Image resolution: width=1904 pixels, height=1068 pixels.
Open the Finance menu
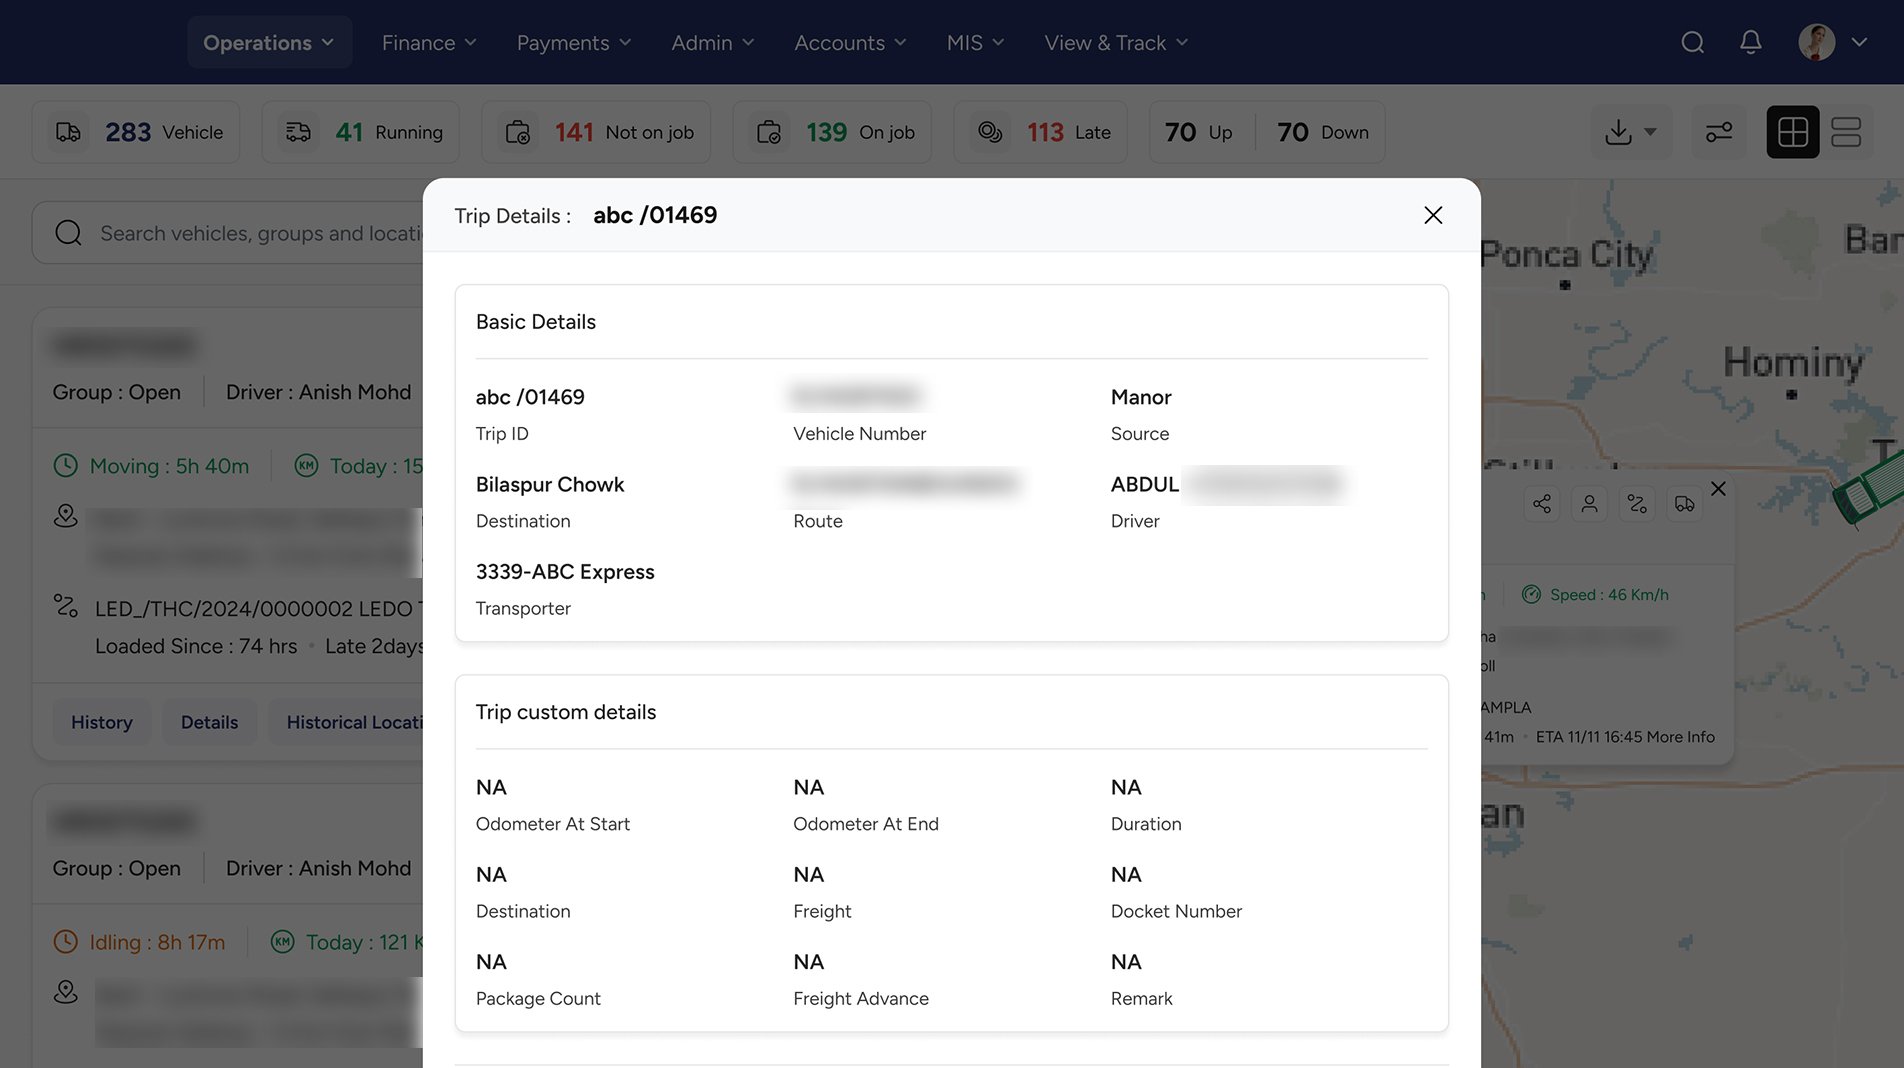coord(429,42)
